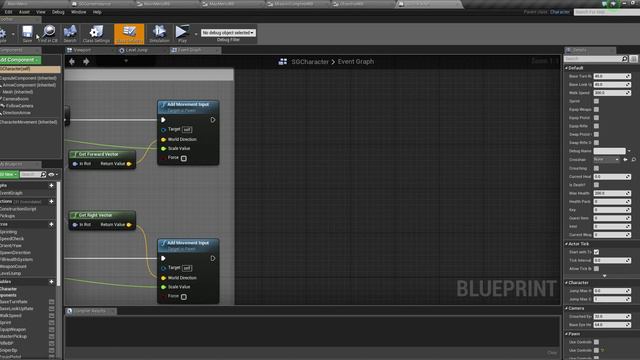Add new function with Functions plus icon

(51, 202)
